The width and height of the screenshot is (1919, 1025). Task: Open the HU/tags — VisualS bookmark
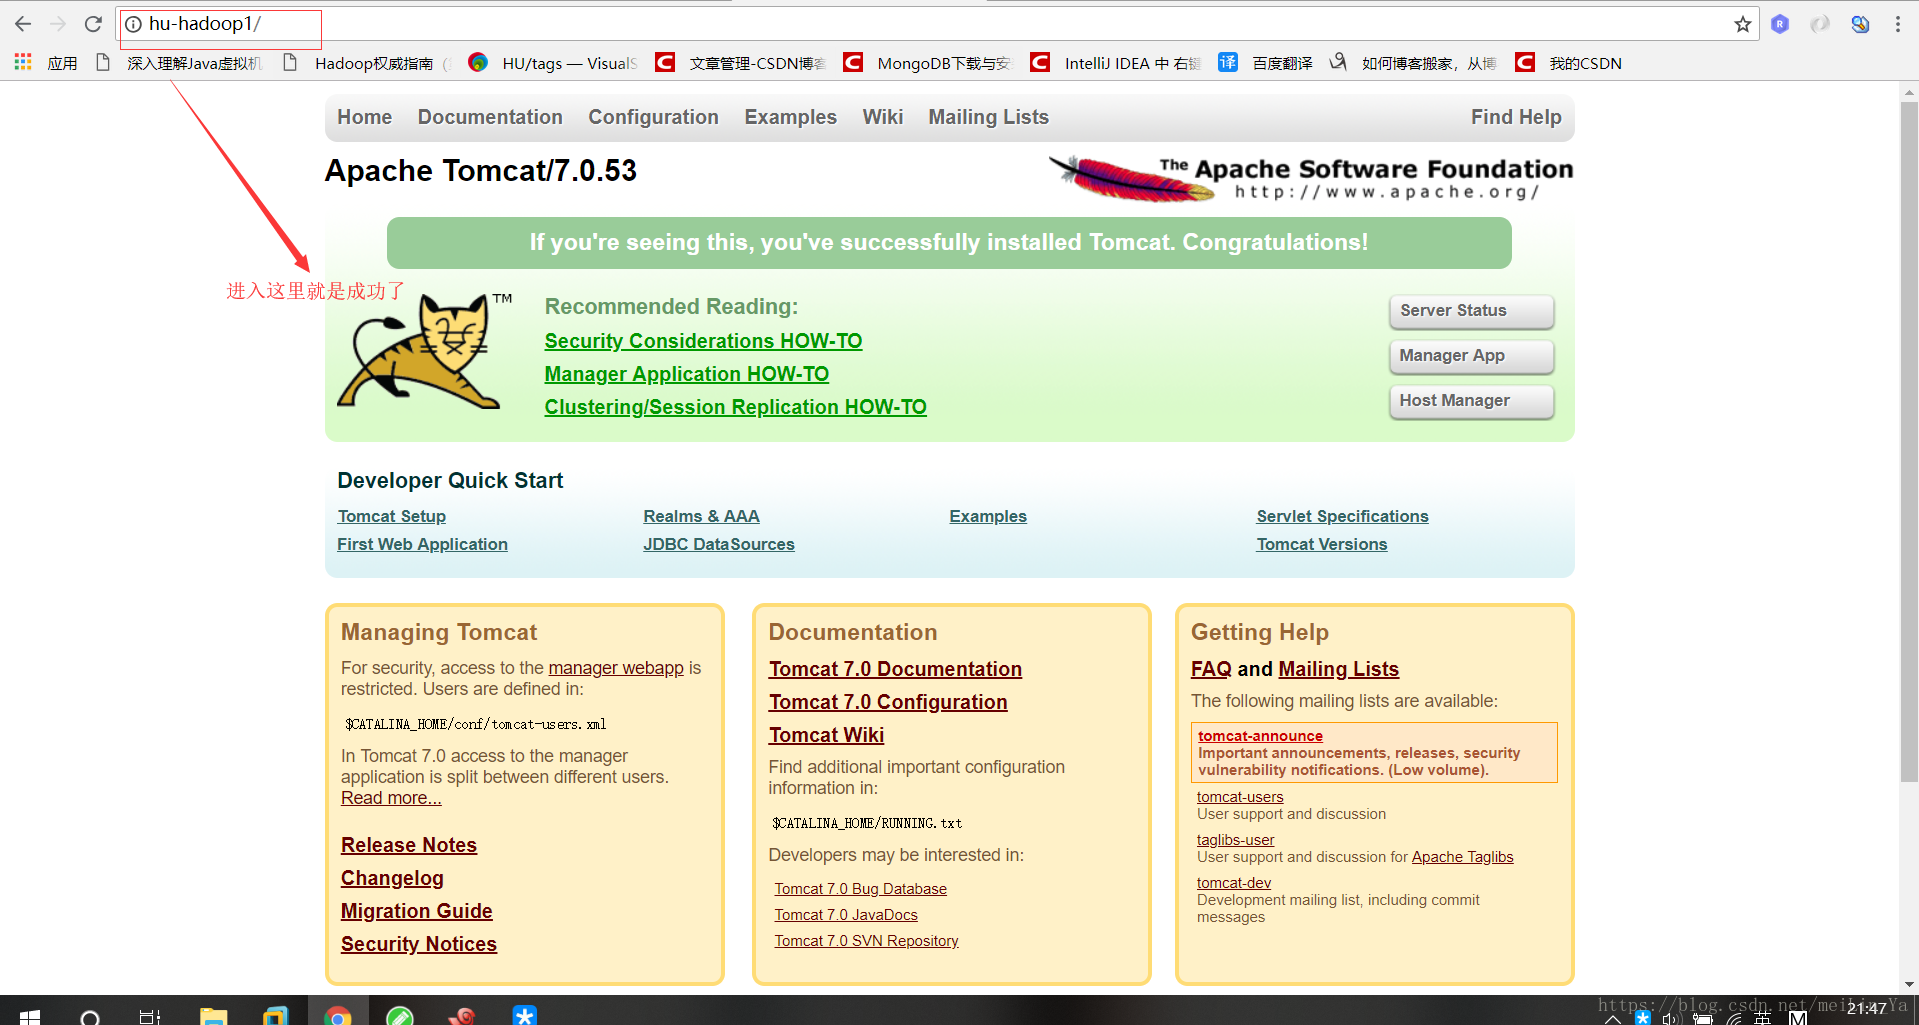point(553,63)
